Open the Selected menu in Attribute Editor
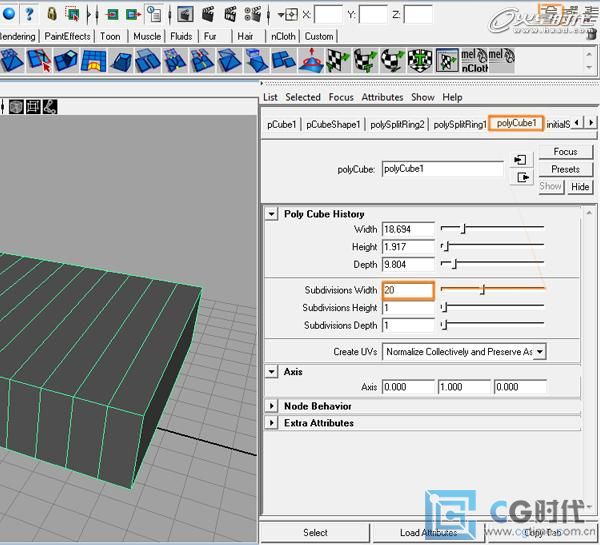The width and height of the screenshot is (600, 545). tap(303, 97)
